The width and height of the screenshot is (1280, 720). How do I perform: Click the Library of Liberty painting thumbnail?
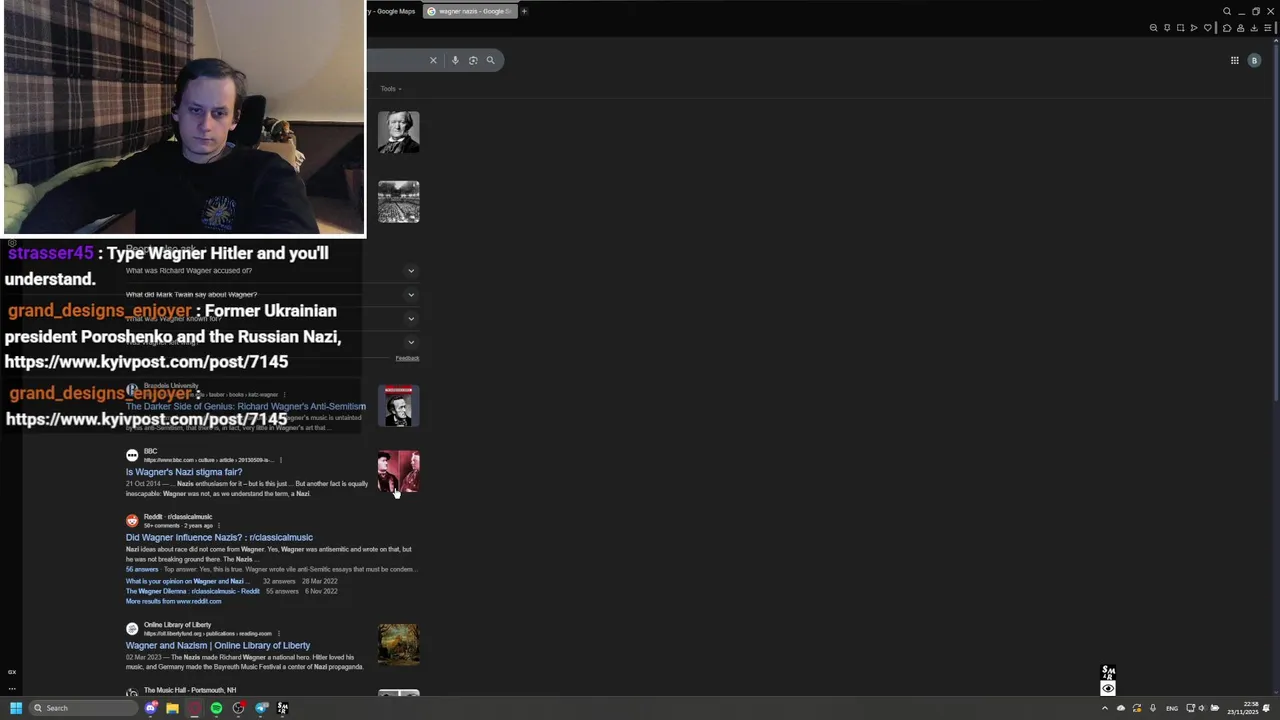[x=398, y=645]
